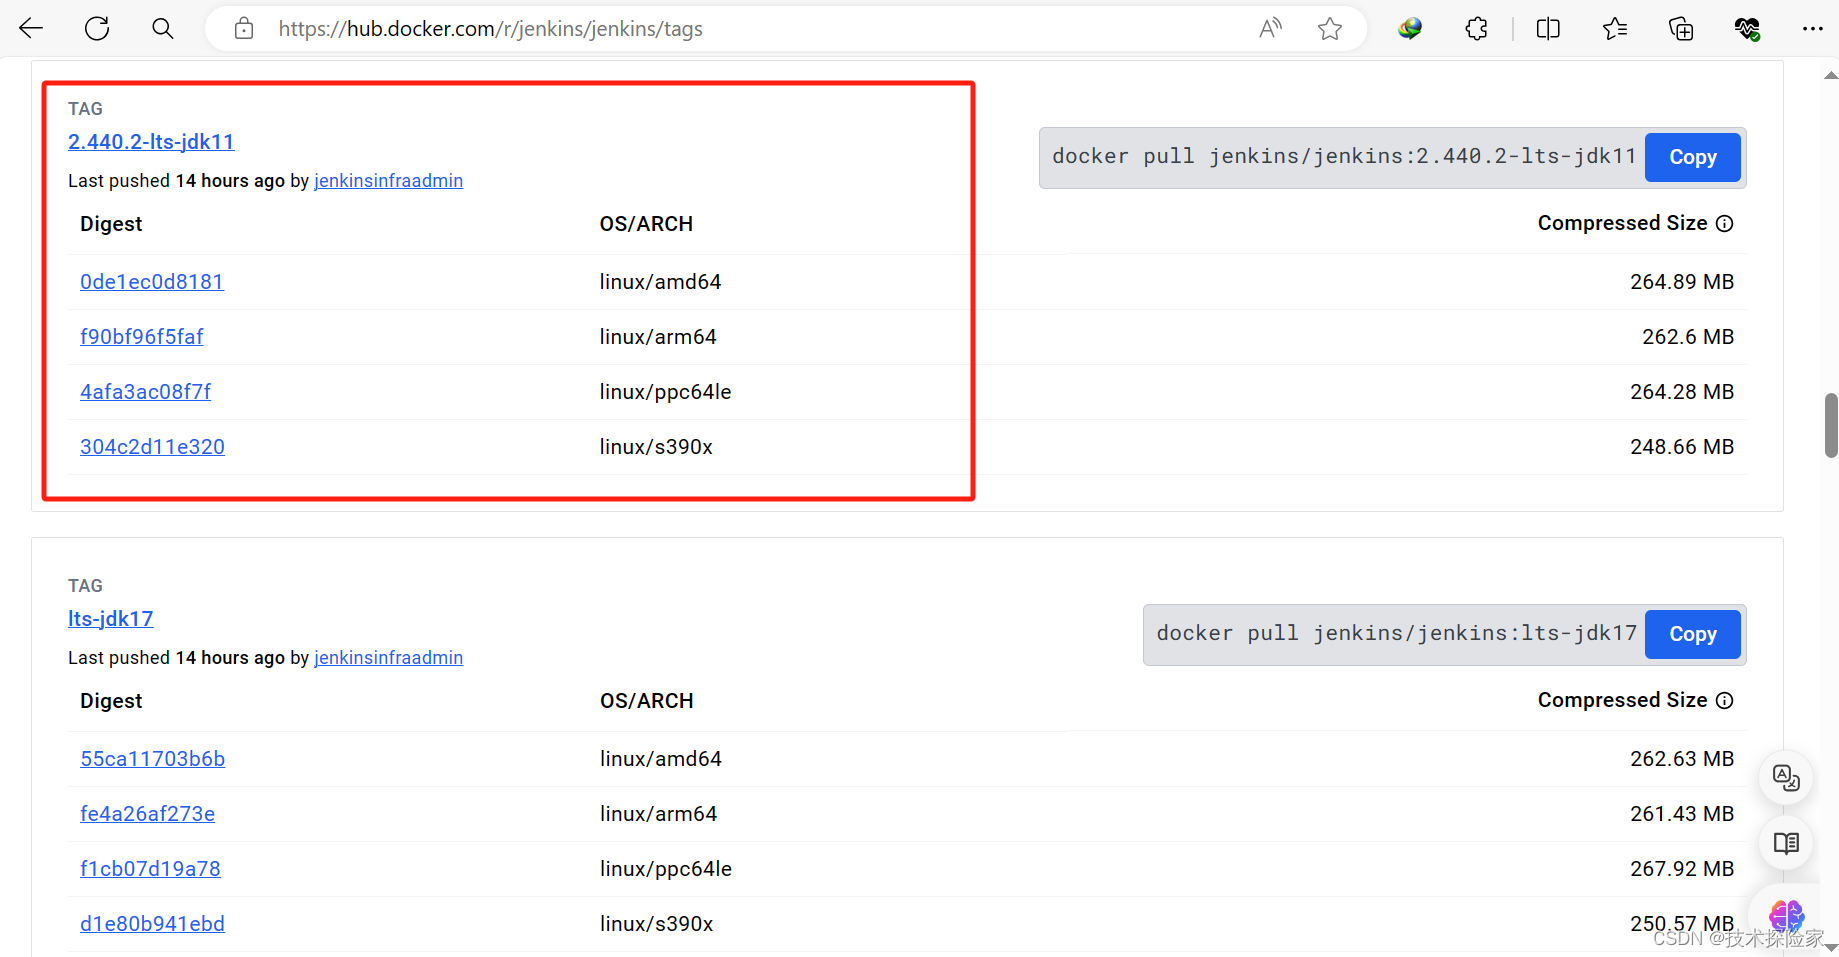Open the 2.440.2-lts-jdk11 tag link
The width and height of the screenshot is (1839, 957).
[151, 142]
